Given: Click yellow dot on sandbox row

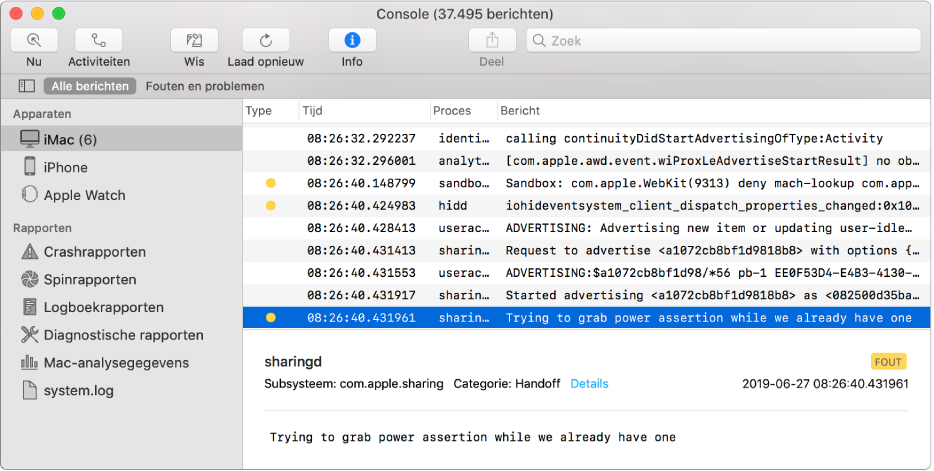Looking at the screenshot, I should (270, 183).
